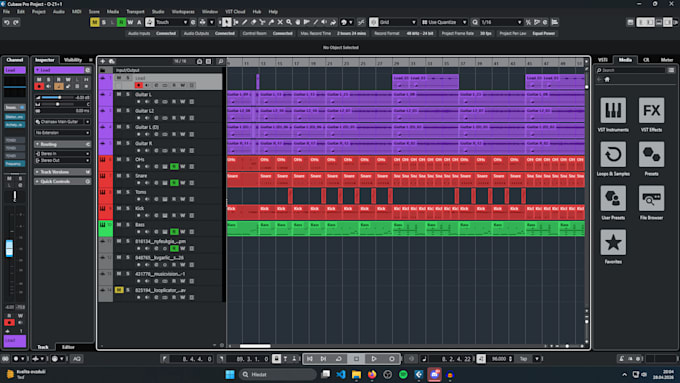Viewport: 680px width, 383px height.
Task: Click the horizontal timeline scrollbar
Action: tap(255, 346)
